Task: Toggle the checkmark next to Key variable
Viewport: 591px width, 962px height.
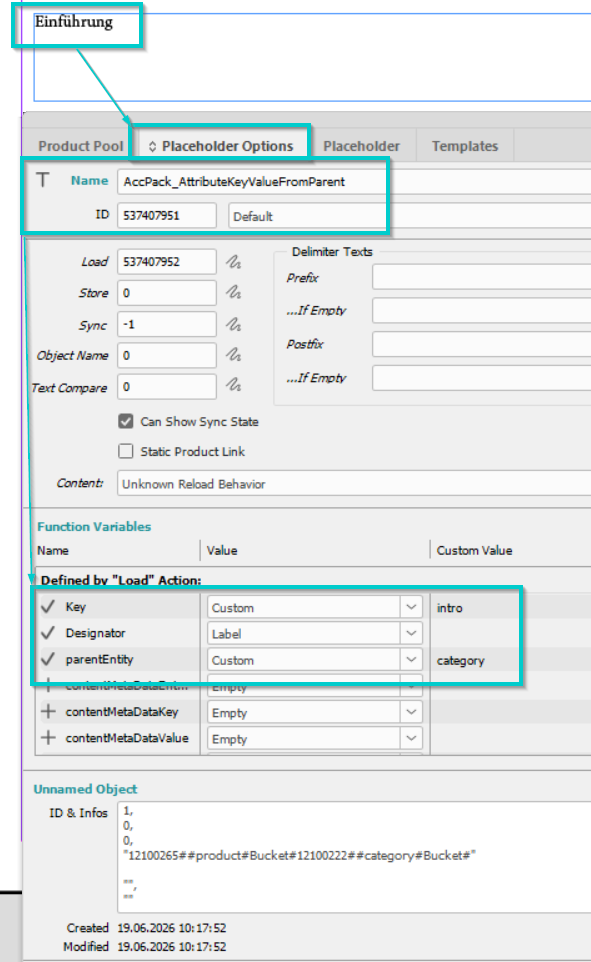Action: tap(48, 607)
